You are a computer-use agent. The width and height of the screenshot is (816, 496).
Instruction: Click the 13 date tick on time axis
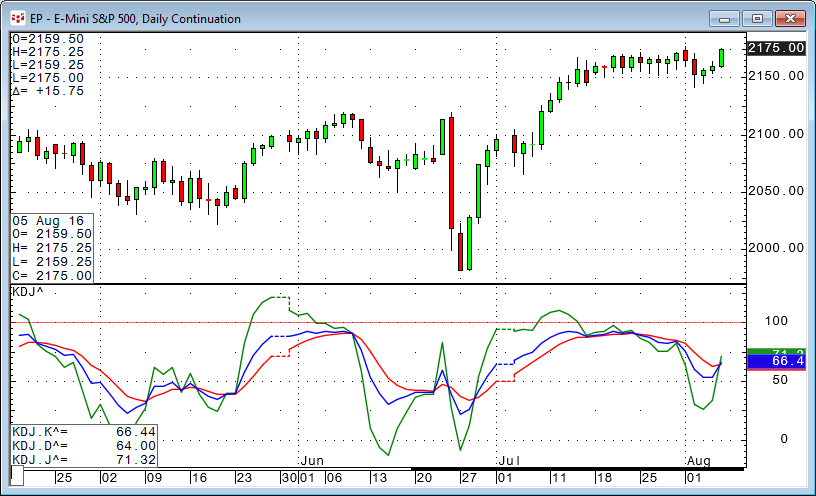379,478
